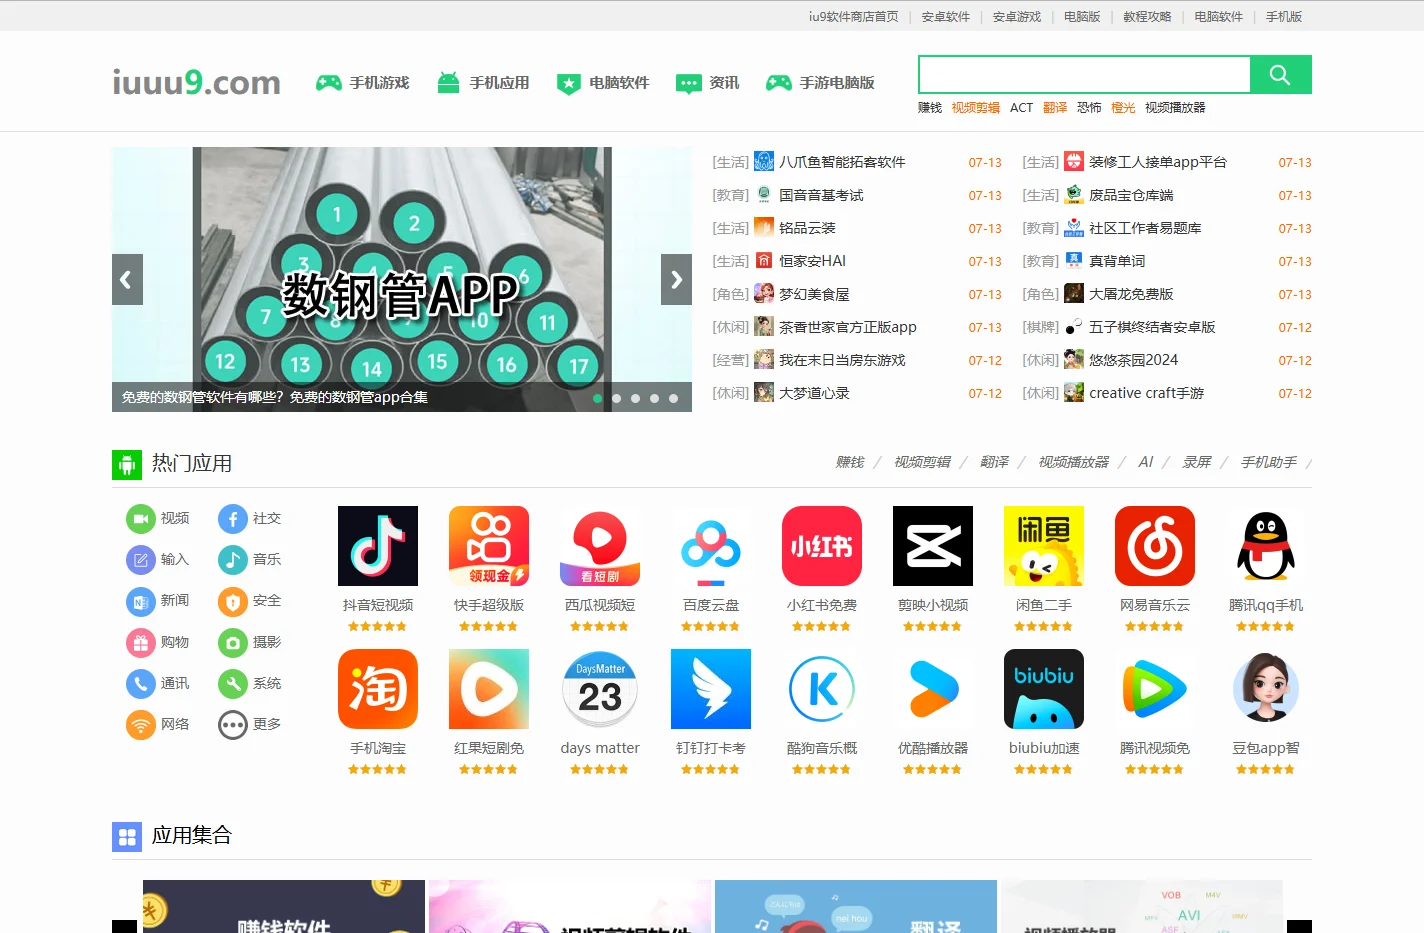Screen dimensions: 1424x933
Task: Select the 音乐 category icon
Action: [233, 560]
